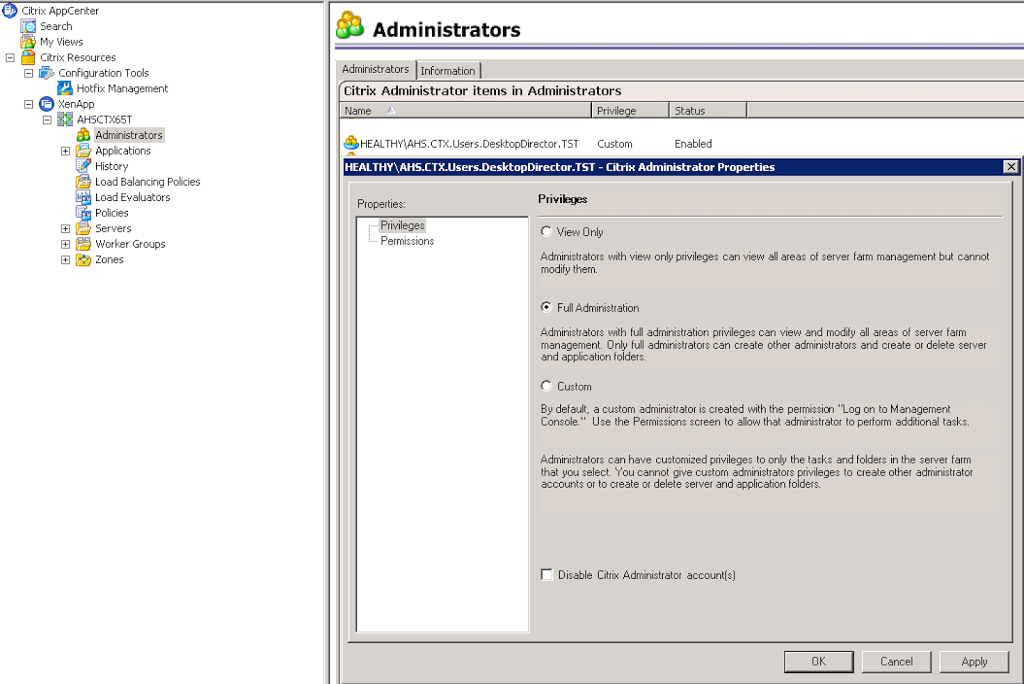Image resolution: width=1024 pixels, height=684 pixels.
Task: Click the History node icon
Action: (84, 166)
